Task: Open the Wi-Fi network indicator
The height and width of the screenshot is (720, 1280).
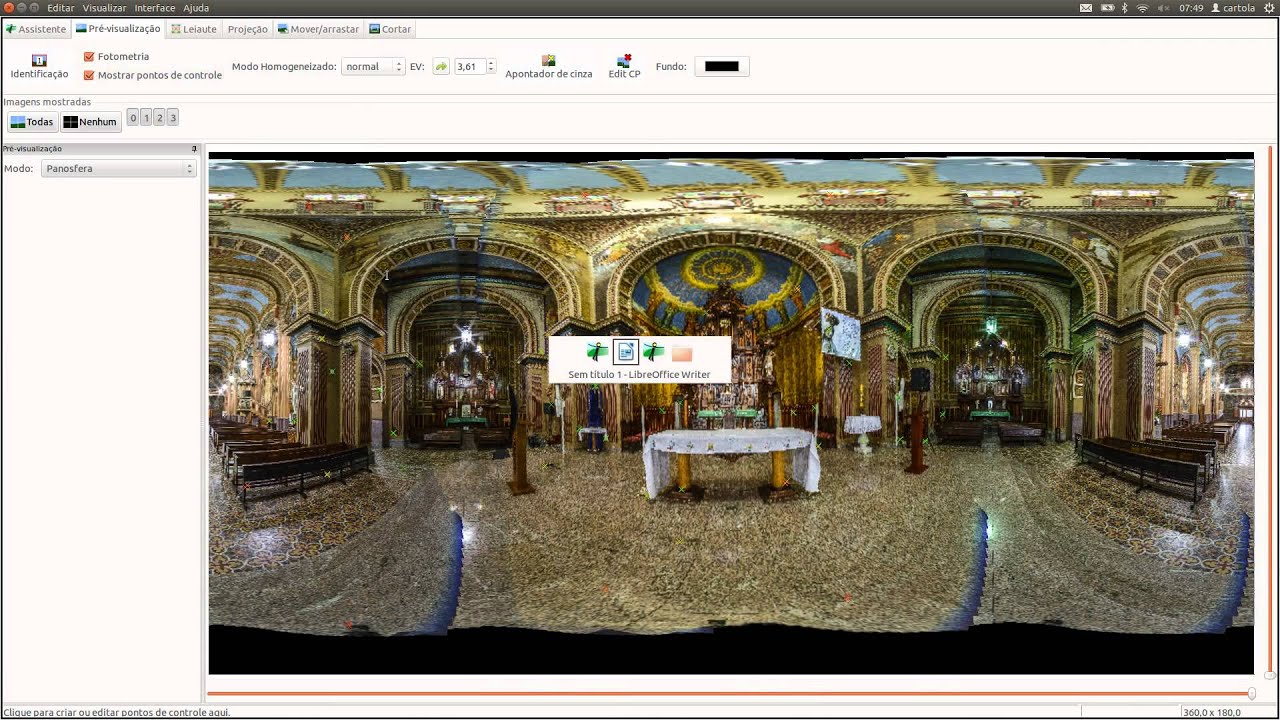Action: coord(1143,8)
